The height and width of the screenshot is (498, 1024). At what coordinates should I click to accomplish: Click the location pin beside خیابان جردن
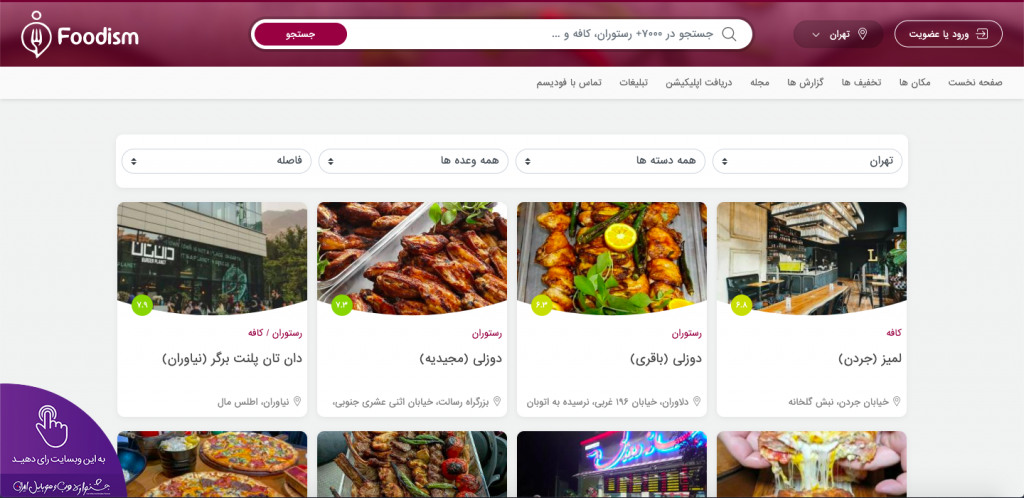point(897,401)
